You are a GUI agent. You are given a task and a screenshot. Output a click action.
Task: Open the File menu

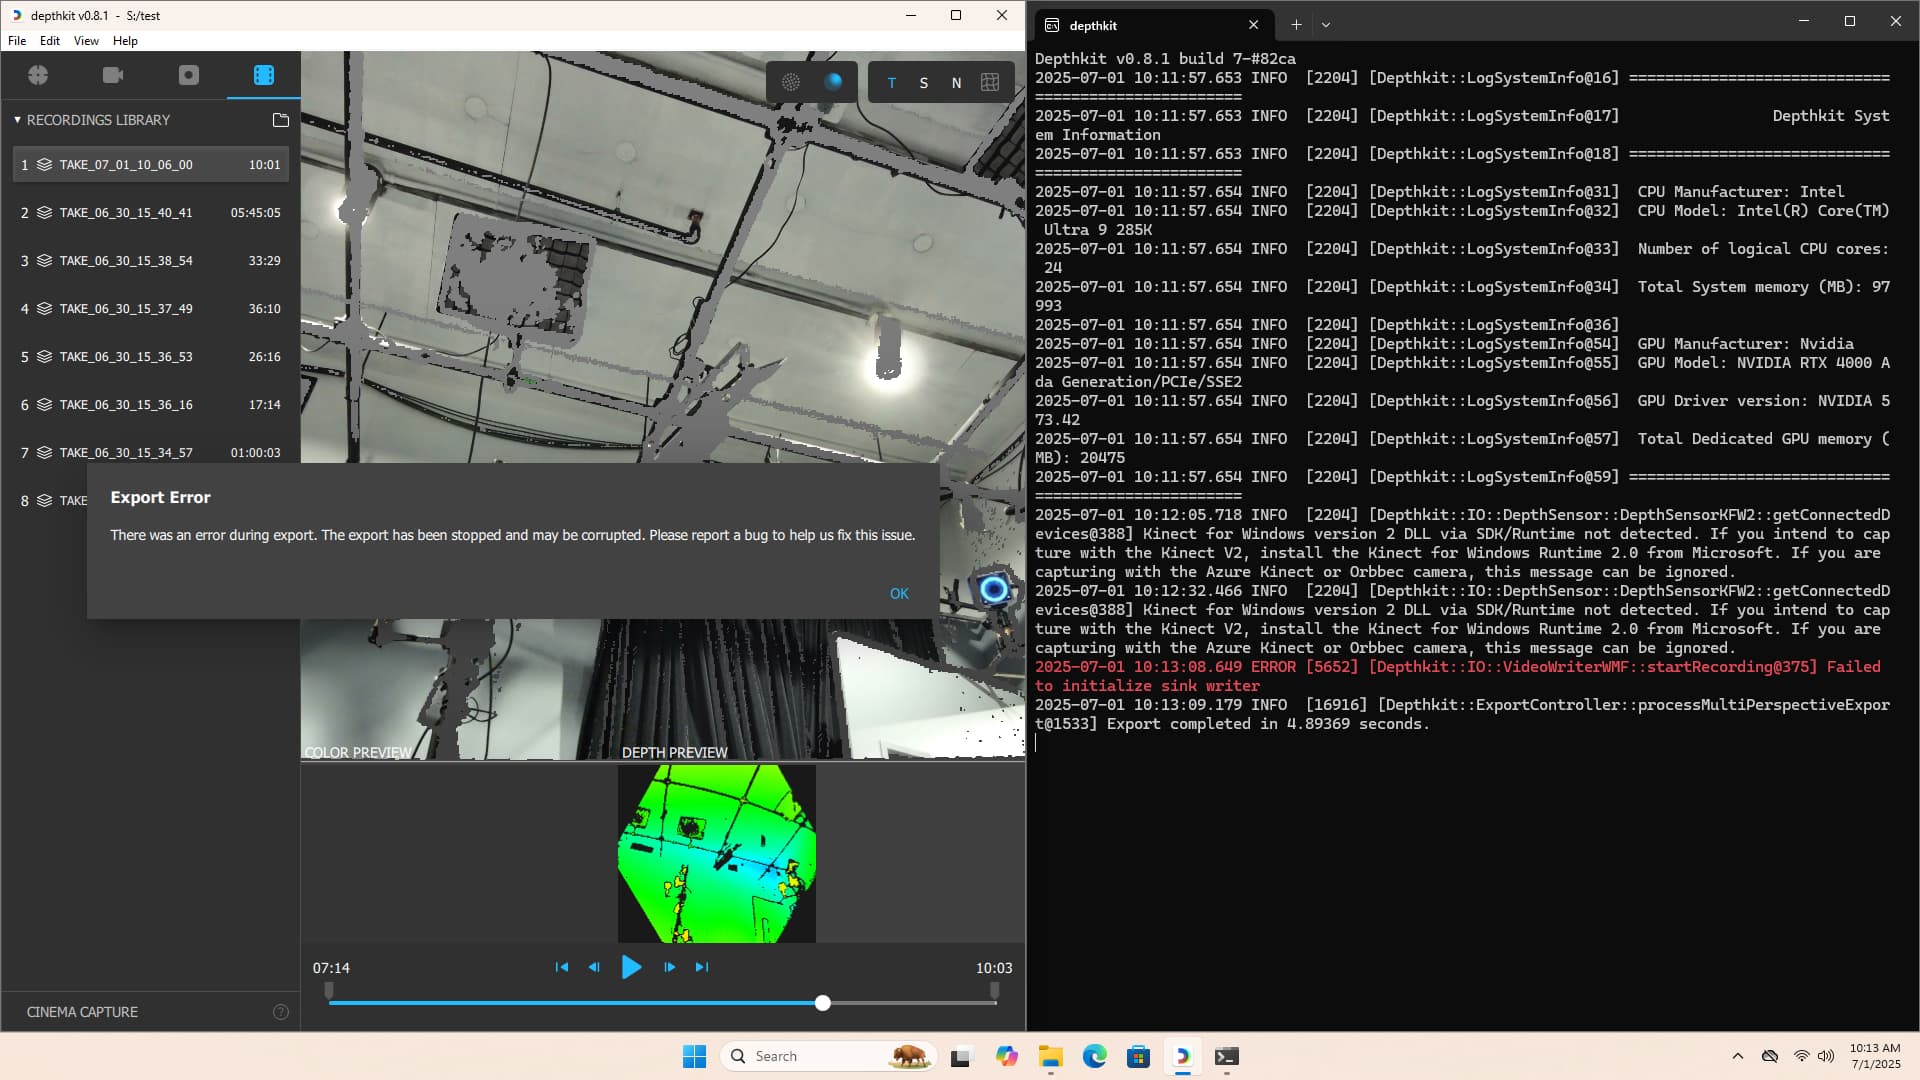coord(17,41)
